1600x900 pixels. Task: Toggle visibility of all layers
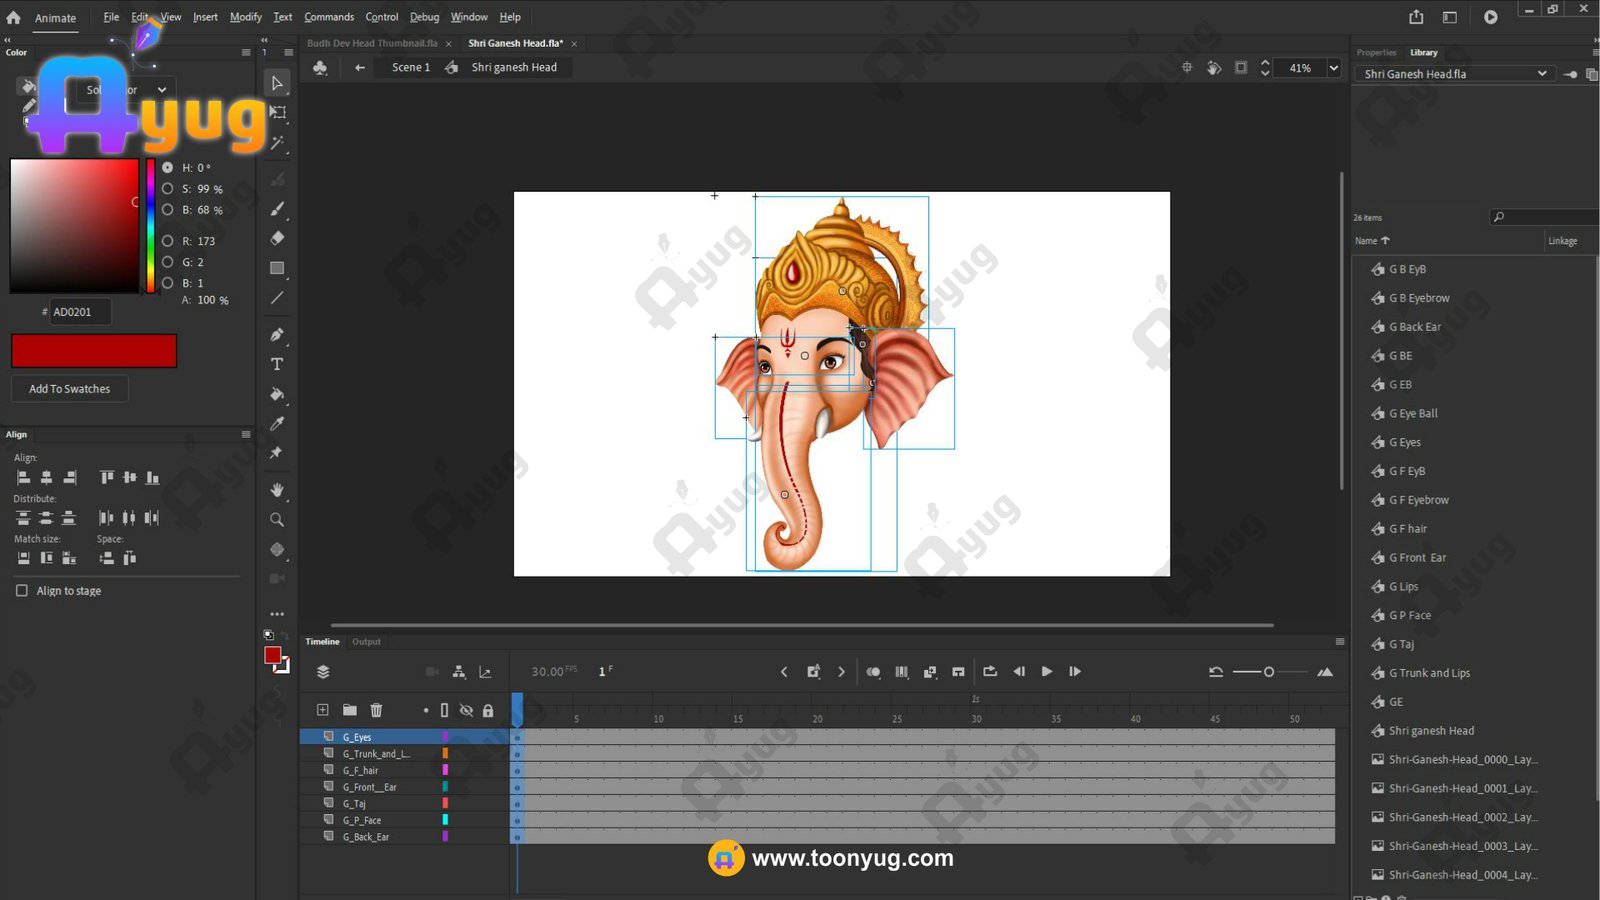(466, 710)
